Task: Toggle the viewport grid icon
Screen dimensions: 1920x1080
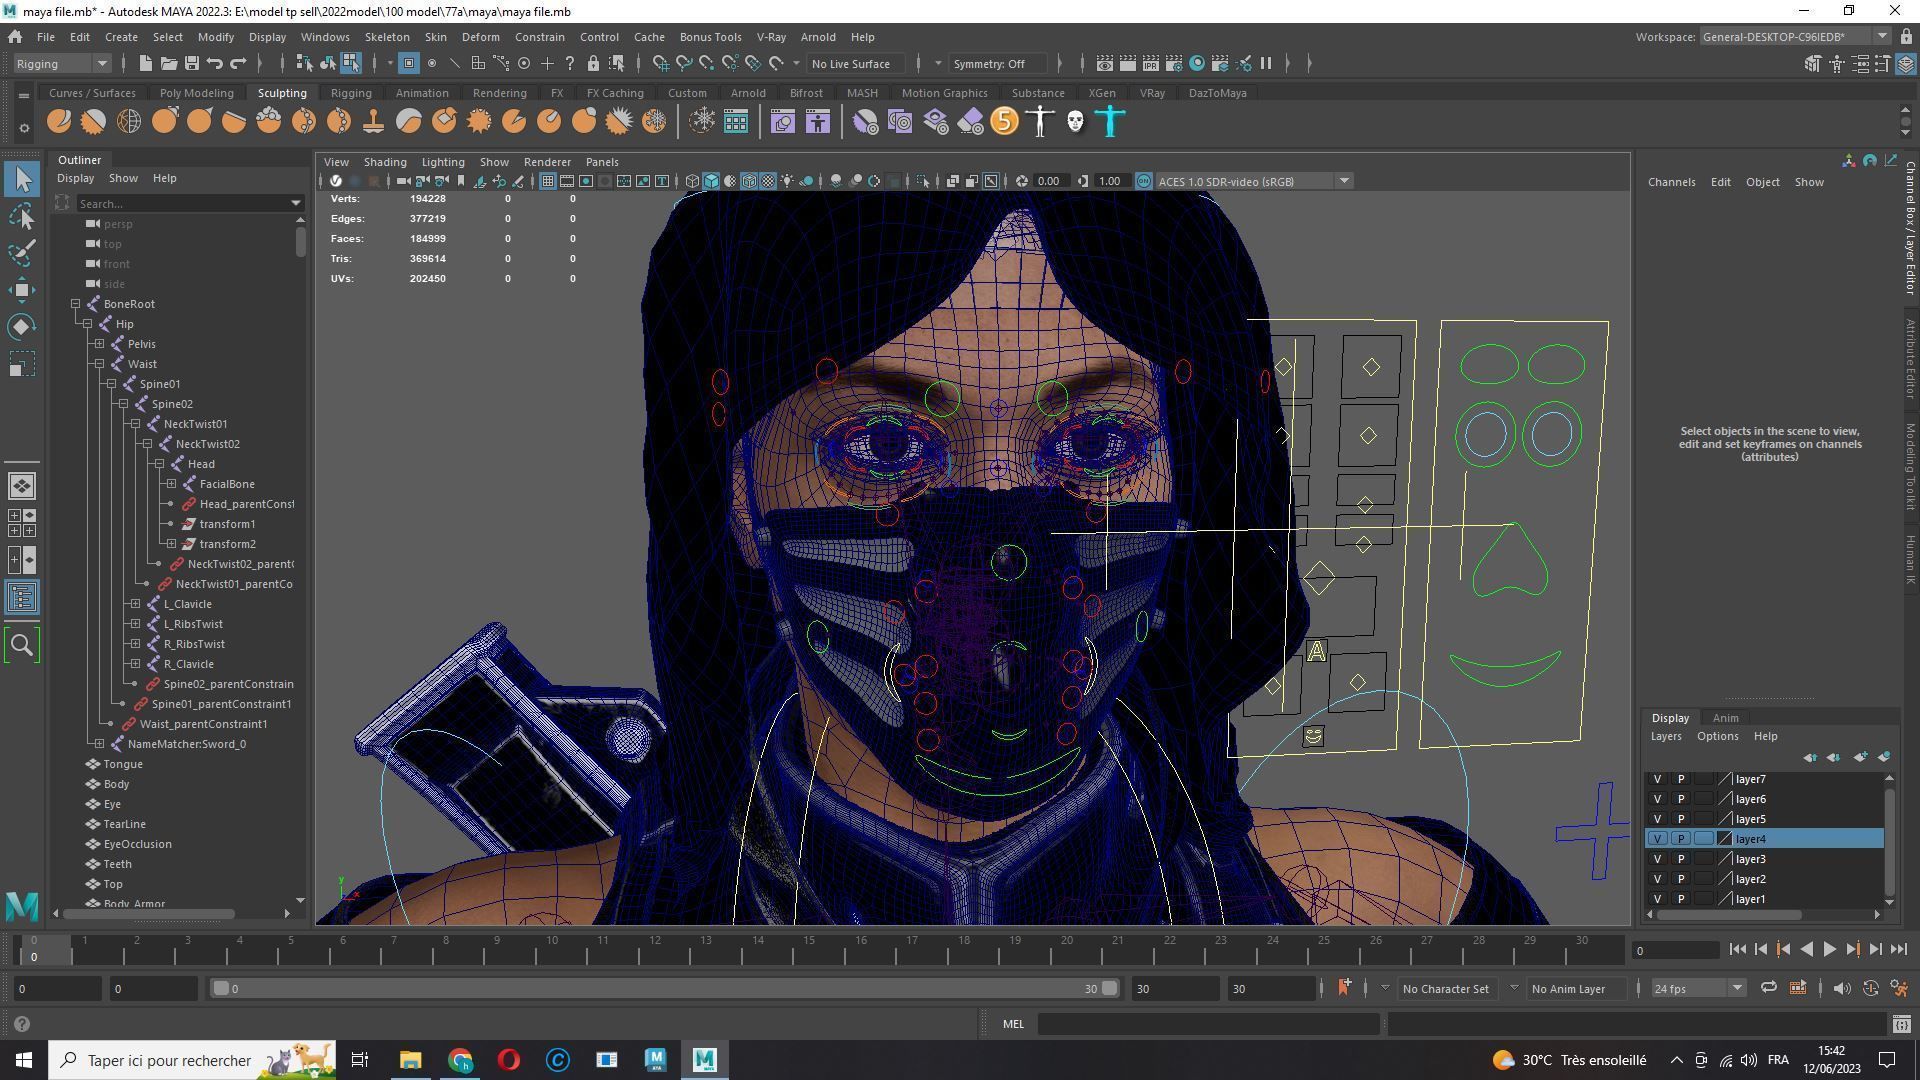Action: coord(548,181)
